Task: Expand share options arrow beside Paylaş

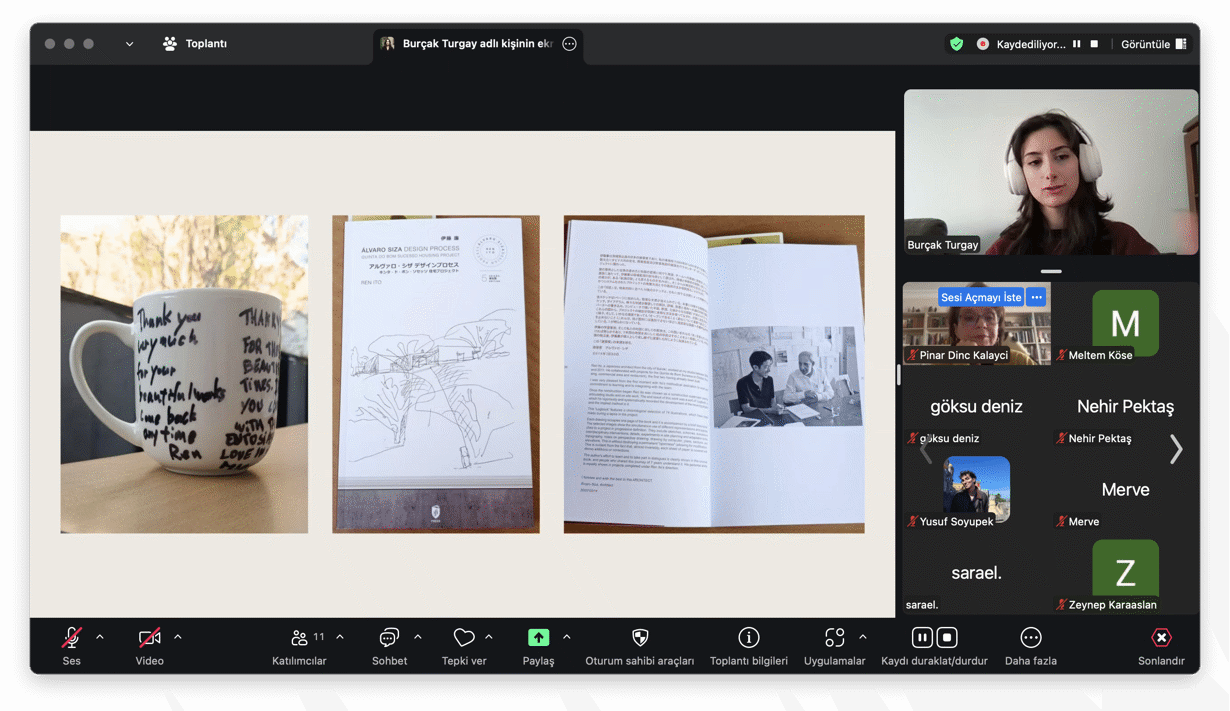Action: click(x=567, y=637)
